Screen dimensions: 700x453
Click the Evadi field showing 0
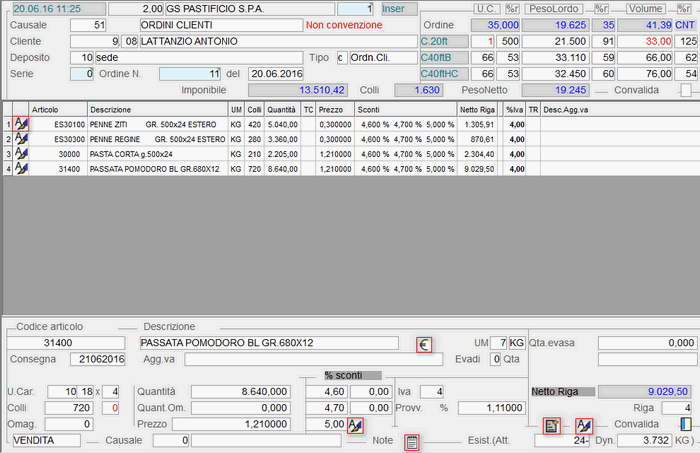tap(495, 359)
